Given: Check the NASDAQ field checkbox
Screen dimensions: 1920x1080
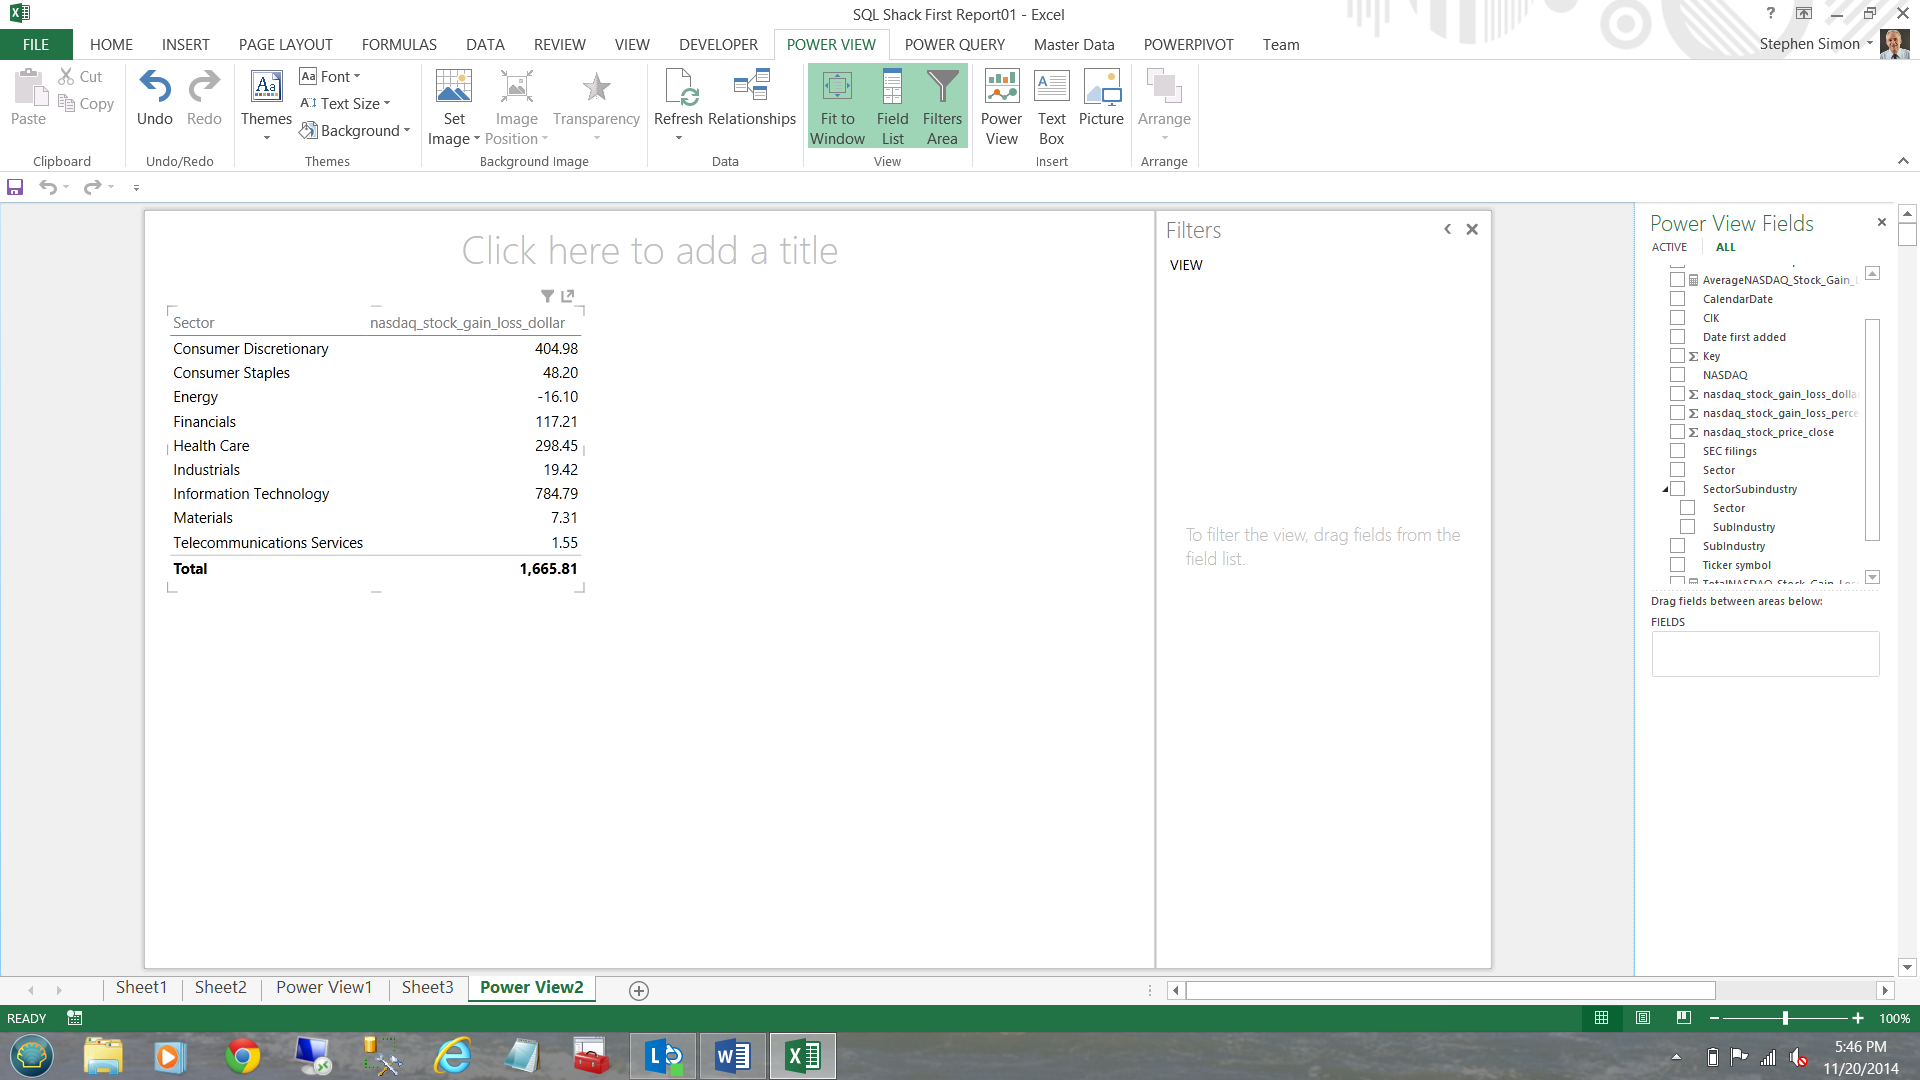Looking at the screenshot, I should [1678, 375].
